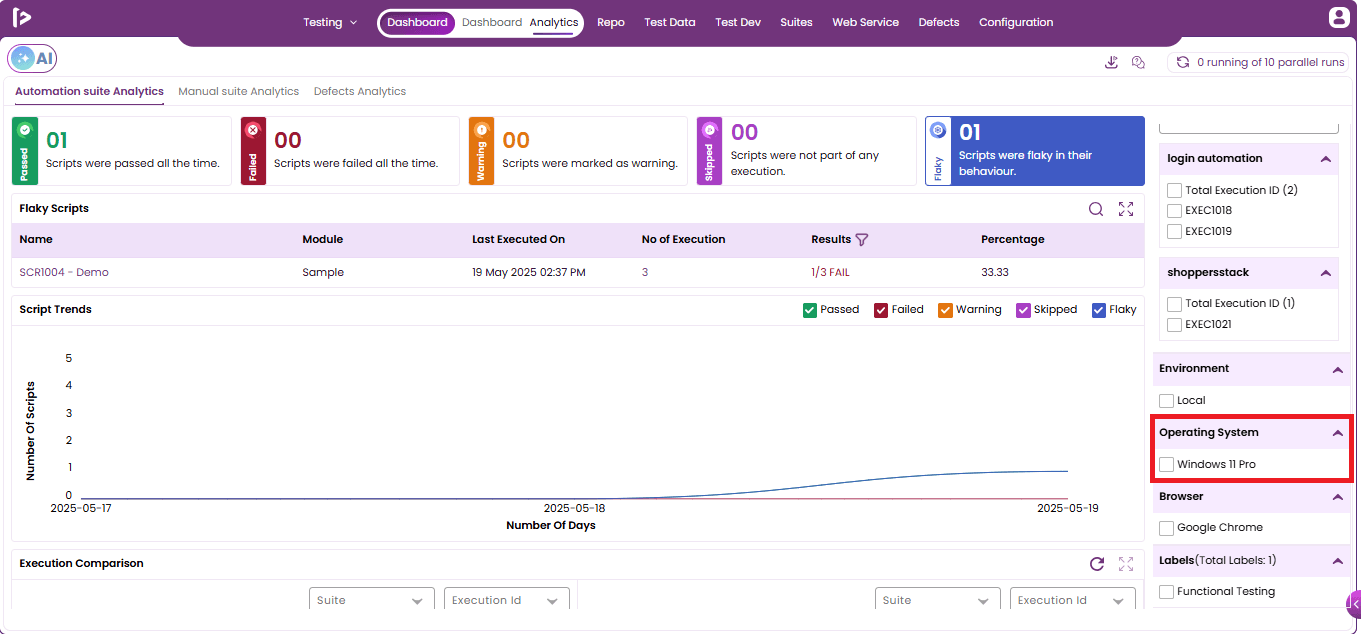Switch to Manual suite Analytics tab
This screenshot has height=634, width=1361.
[x=239, y=91]
